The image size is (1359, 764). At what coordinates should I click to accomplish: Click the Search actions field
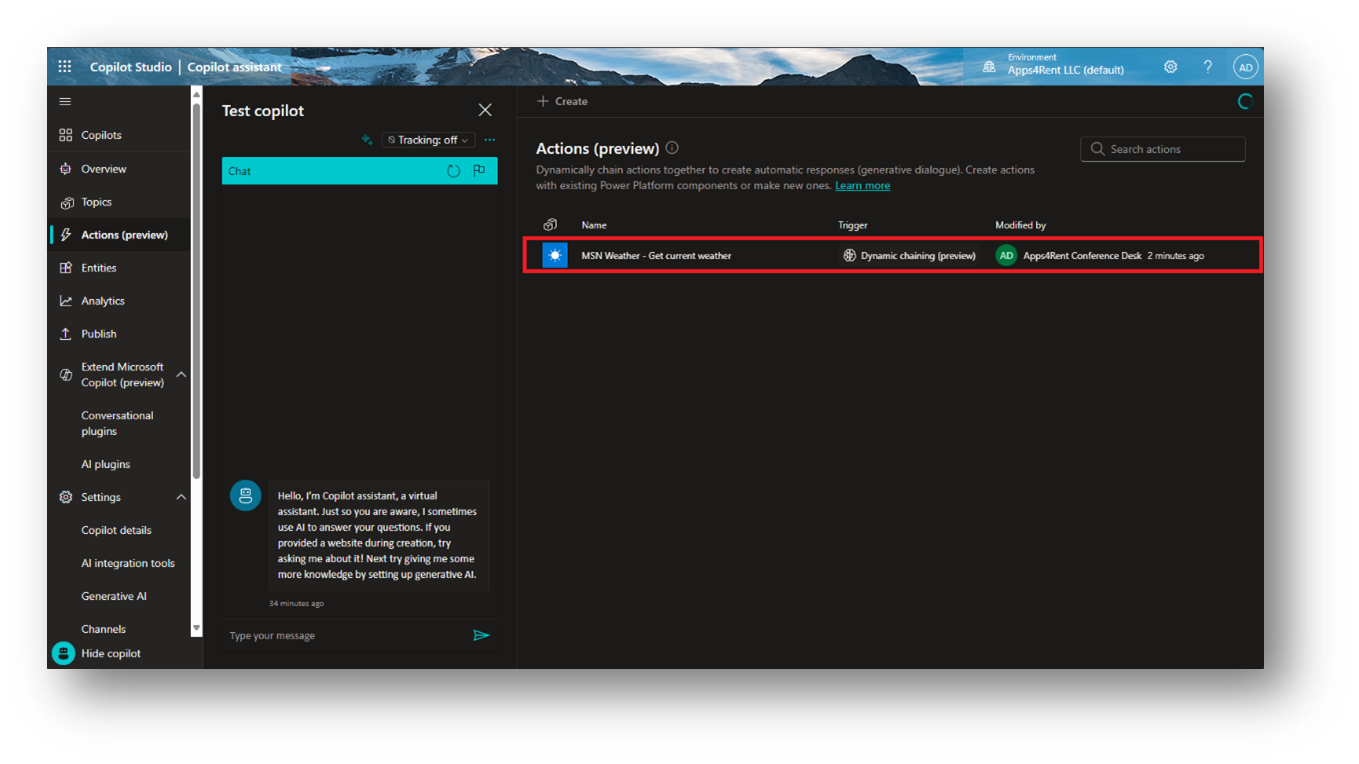click(1162, 148)
